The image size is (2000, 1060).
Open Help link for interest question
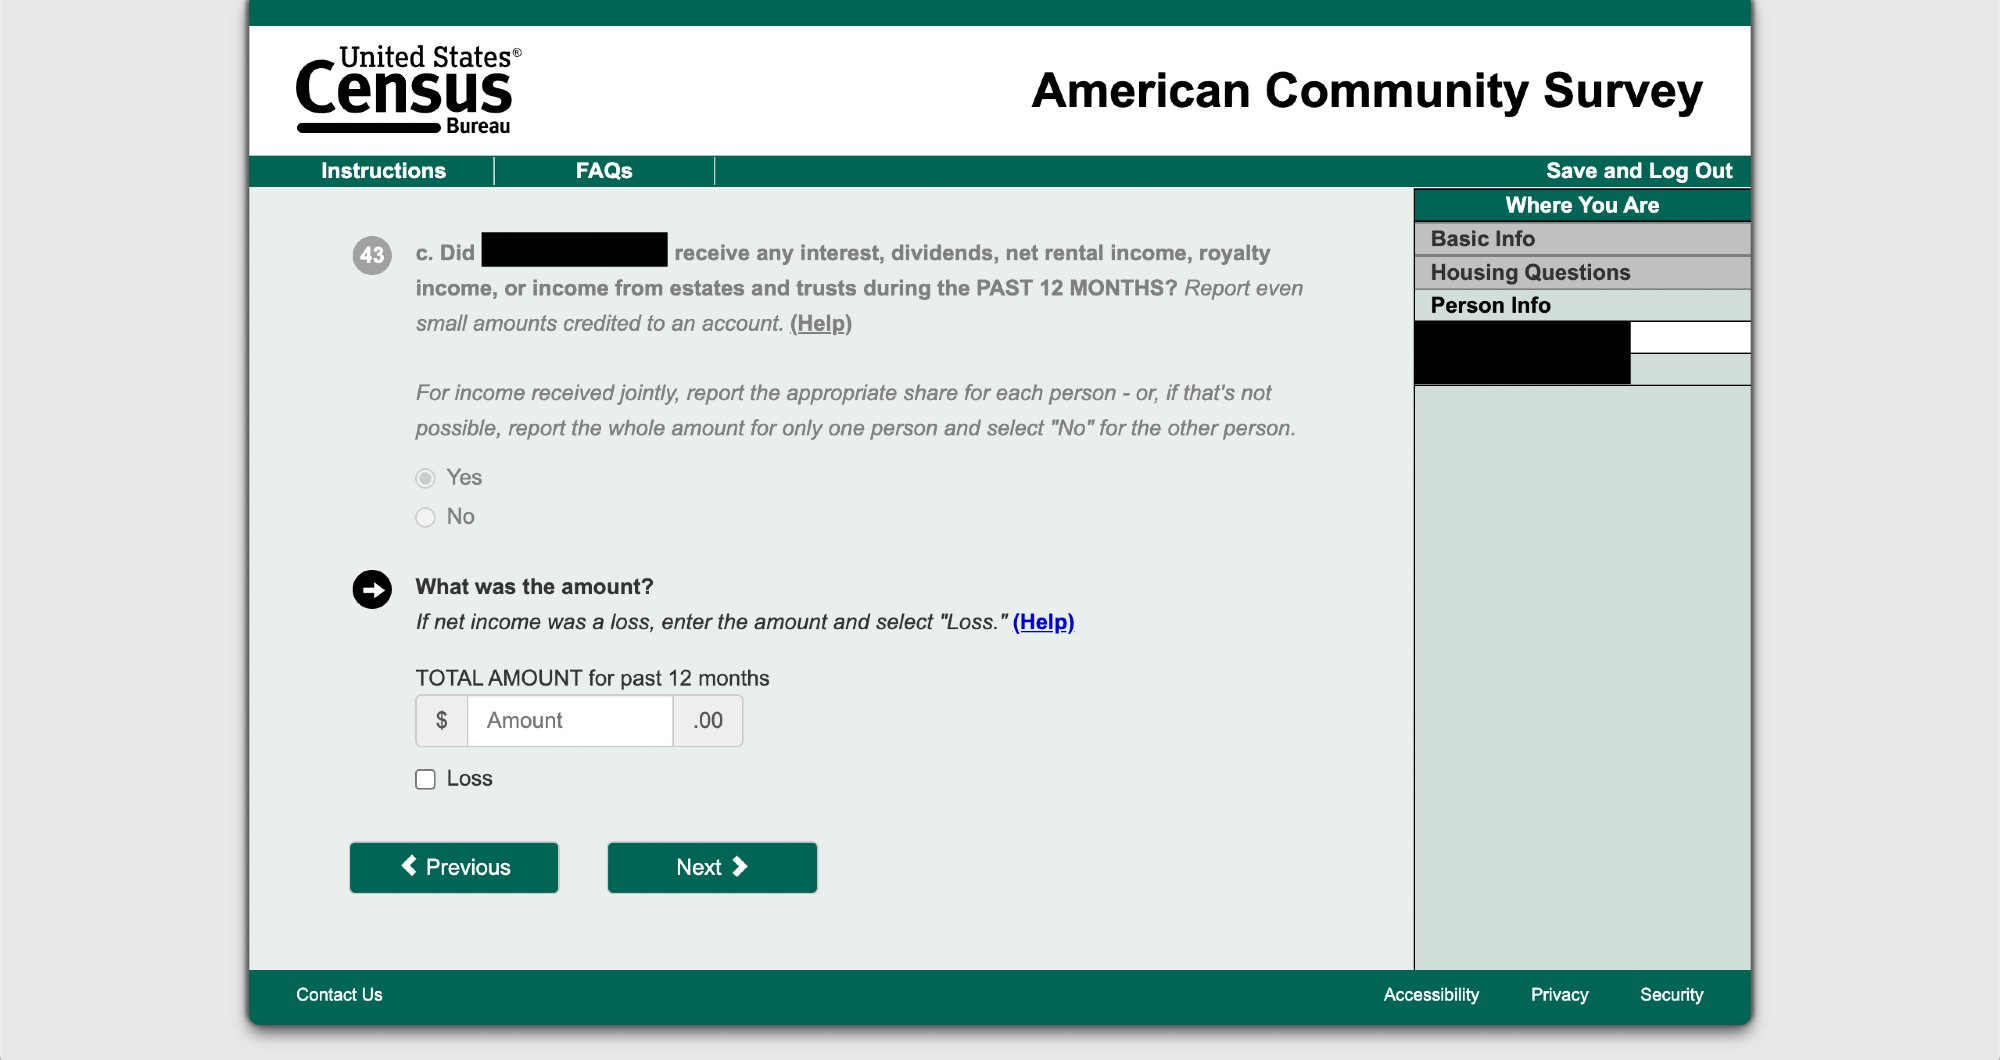pos(820,324)
